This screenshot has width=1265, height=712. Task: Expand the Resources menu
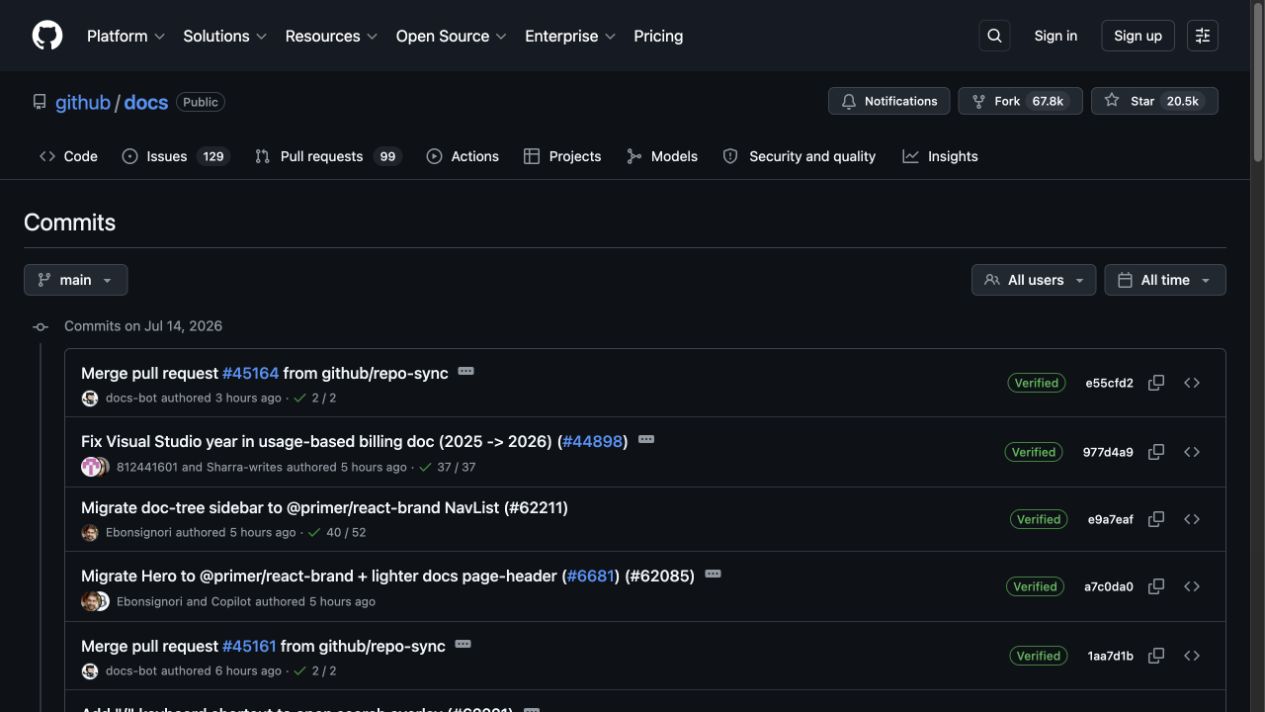[x=331, y=36]
